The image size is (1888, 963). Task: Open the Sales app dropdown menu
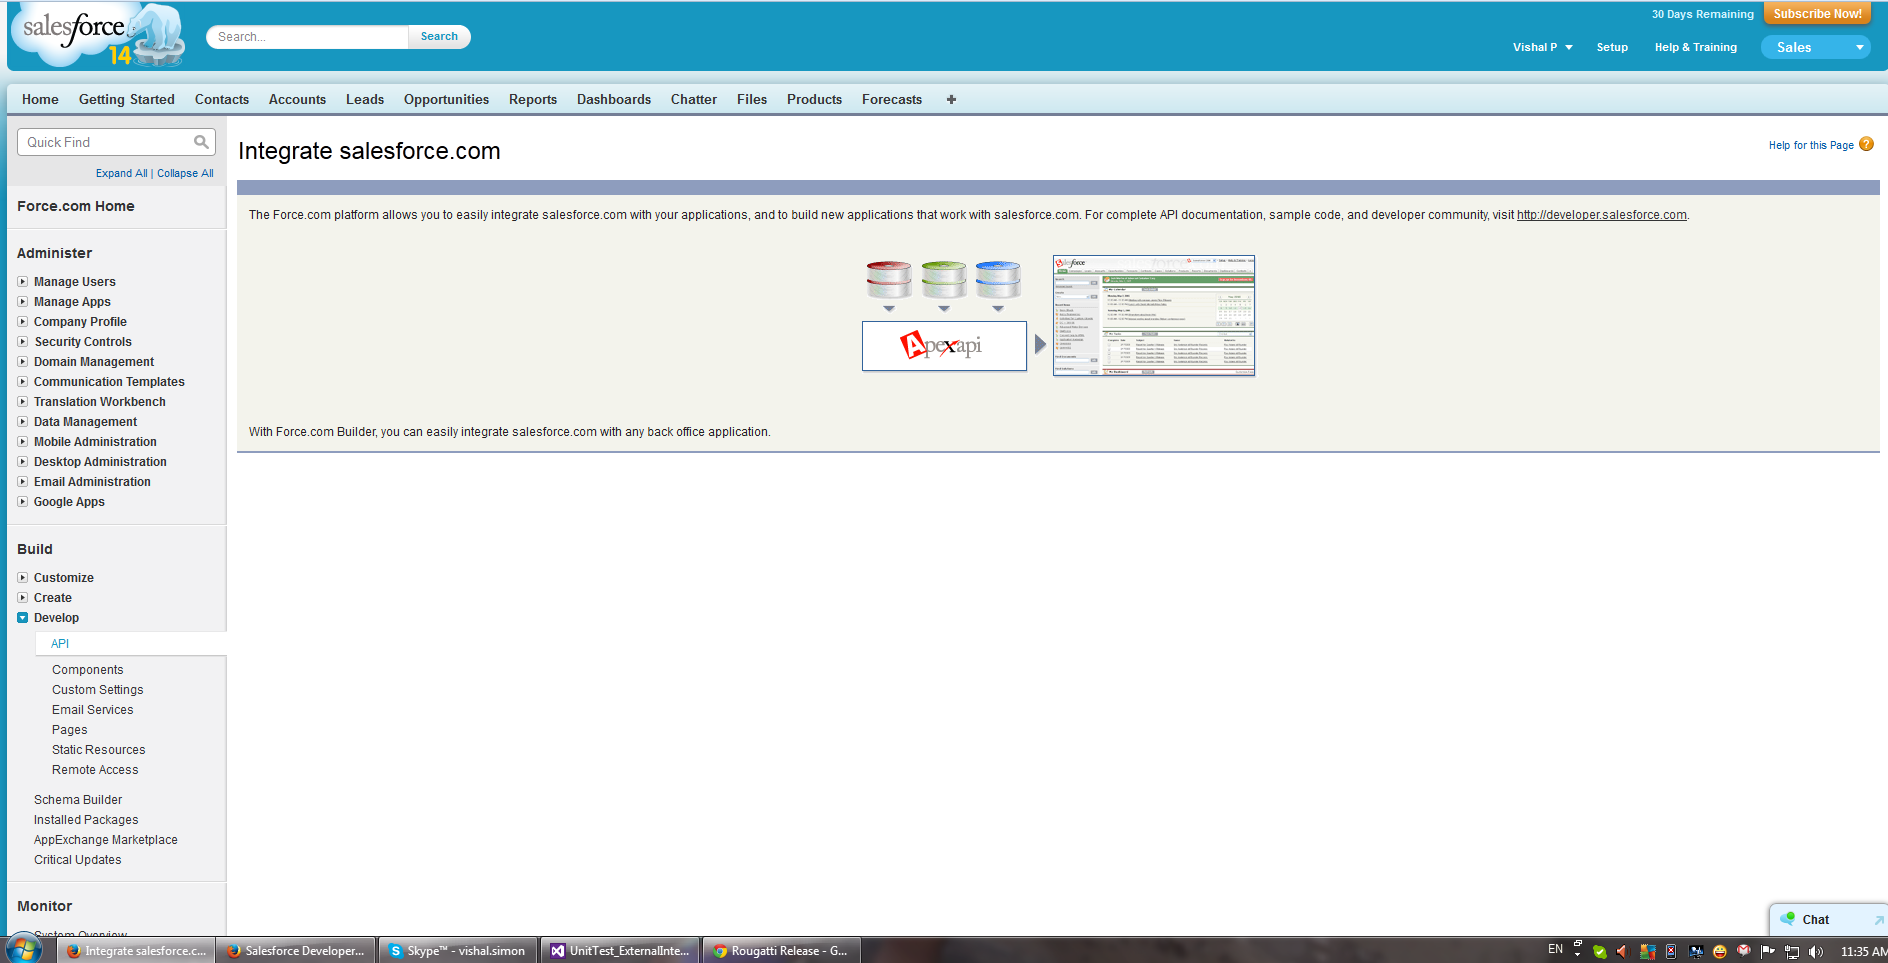tap(1815, 47)
